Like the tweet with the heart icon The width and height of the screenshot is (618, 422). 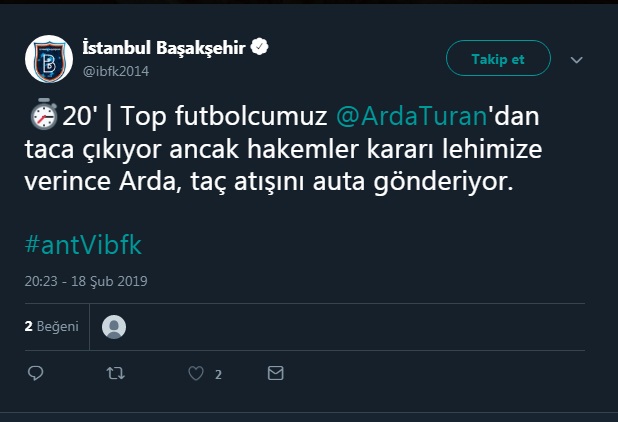click(x=196, y=373)
